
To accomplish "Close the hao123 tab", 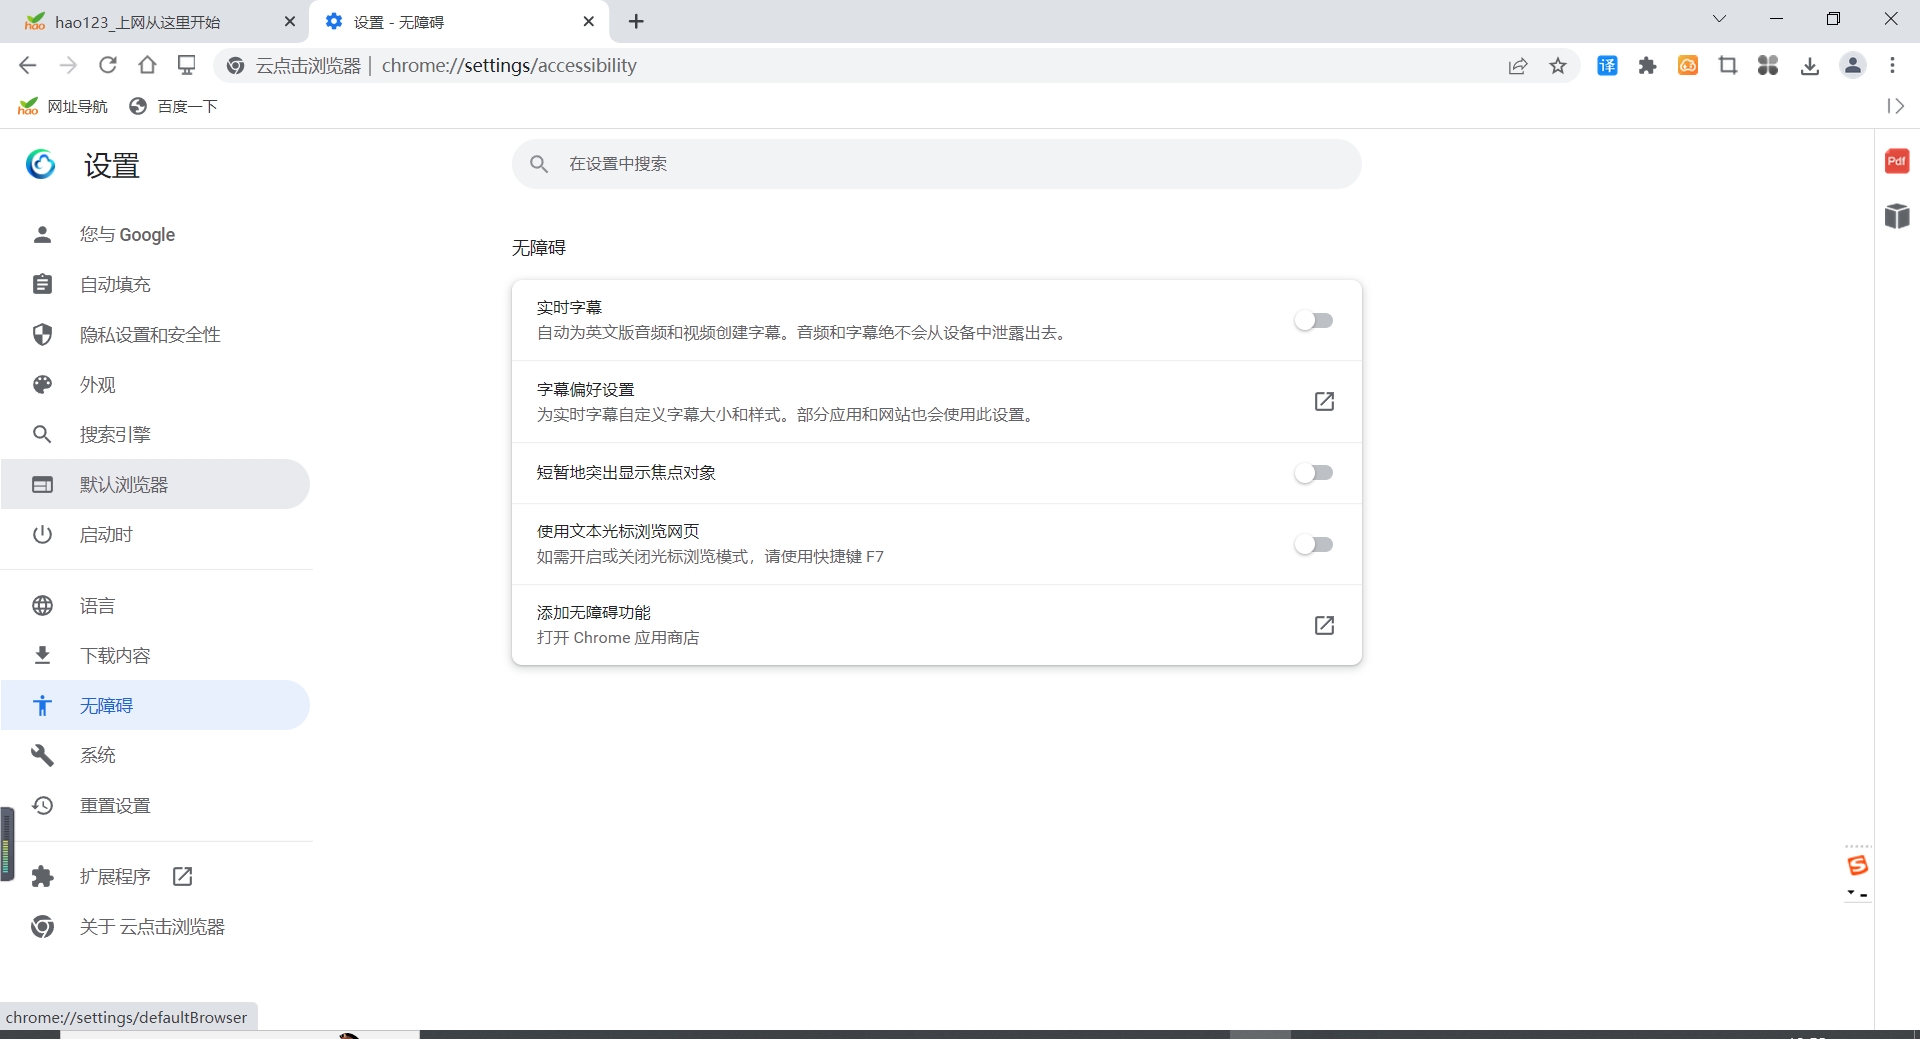I will 290,21.
